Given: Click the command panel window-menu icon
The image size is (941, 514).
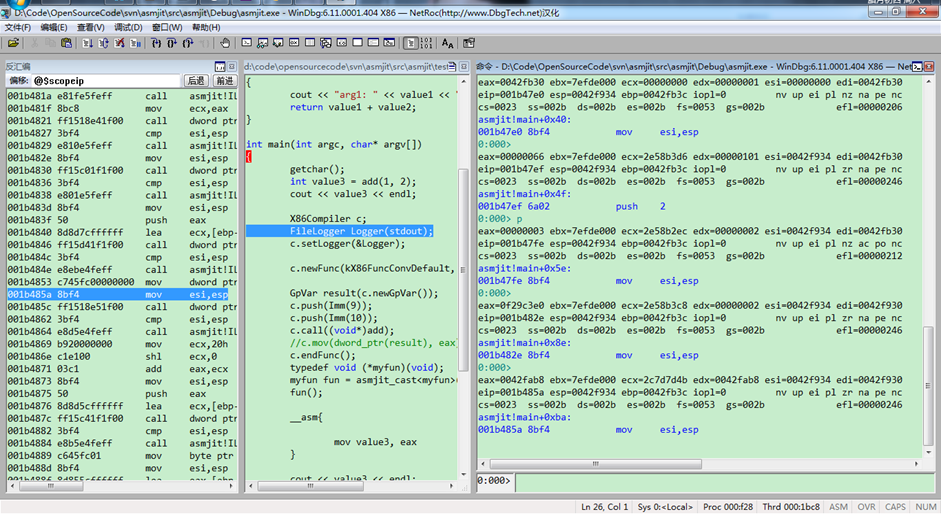Looking at the screenshot, I should 918,67.
